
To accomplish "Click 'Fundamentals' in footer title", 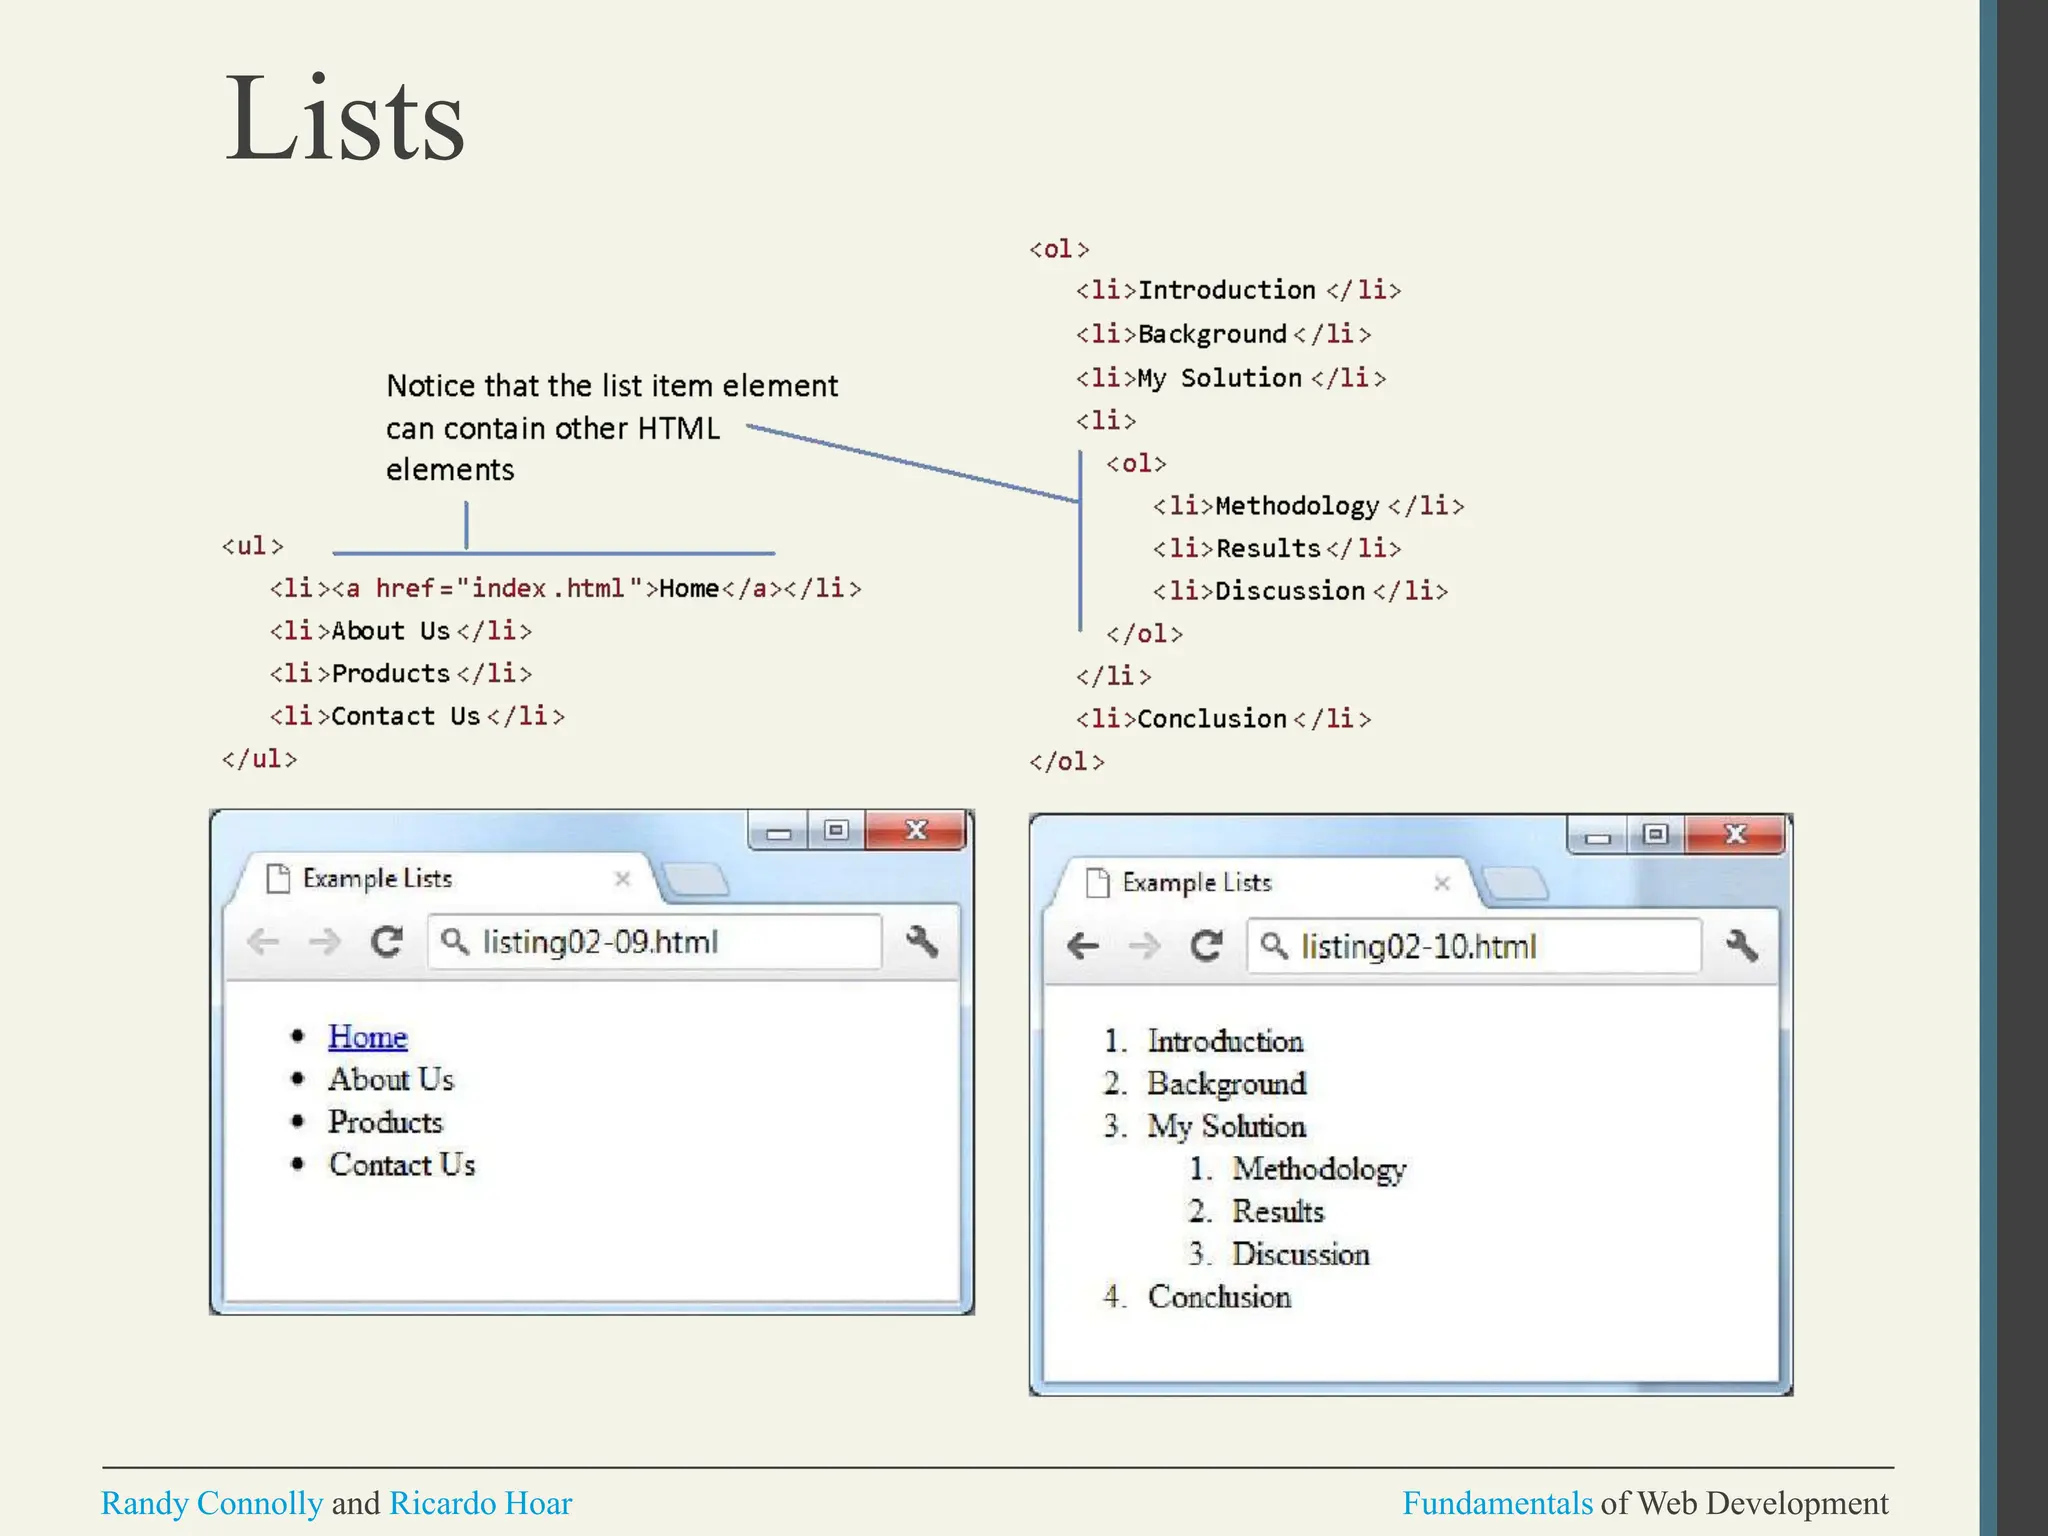I will [1497, 1503].
